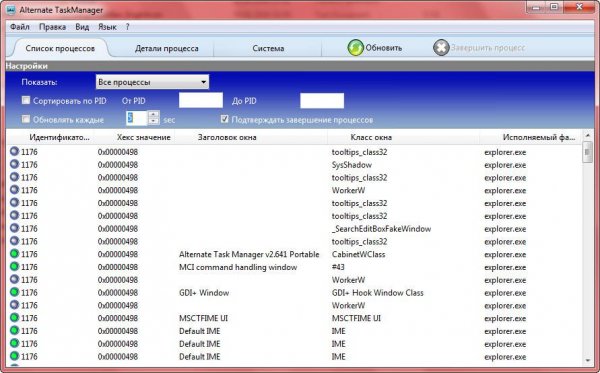Click the Завершить процесс X icon
Image resolution: width=600 pixels, height=373 pixels.
pos(441,48)
